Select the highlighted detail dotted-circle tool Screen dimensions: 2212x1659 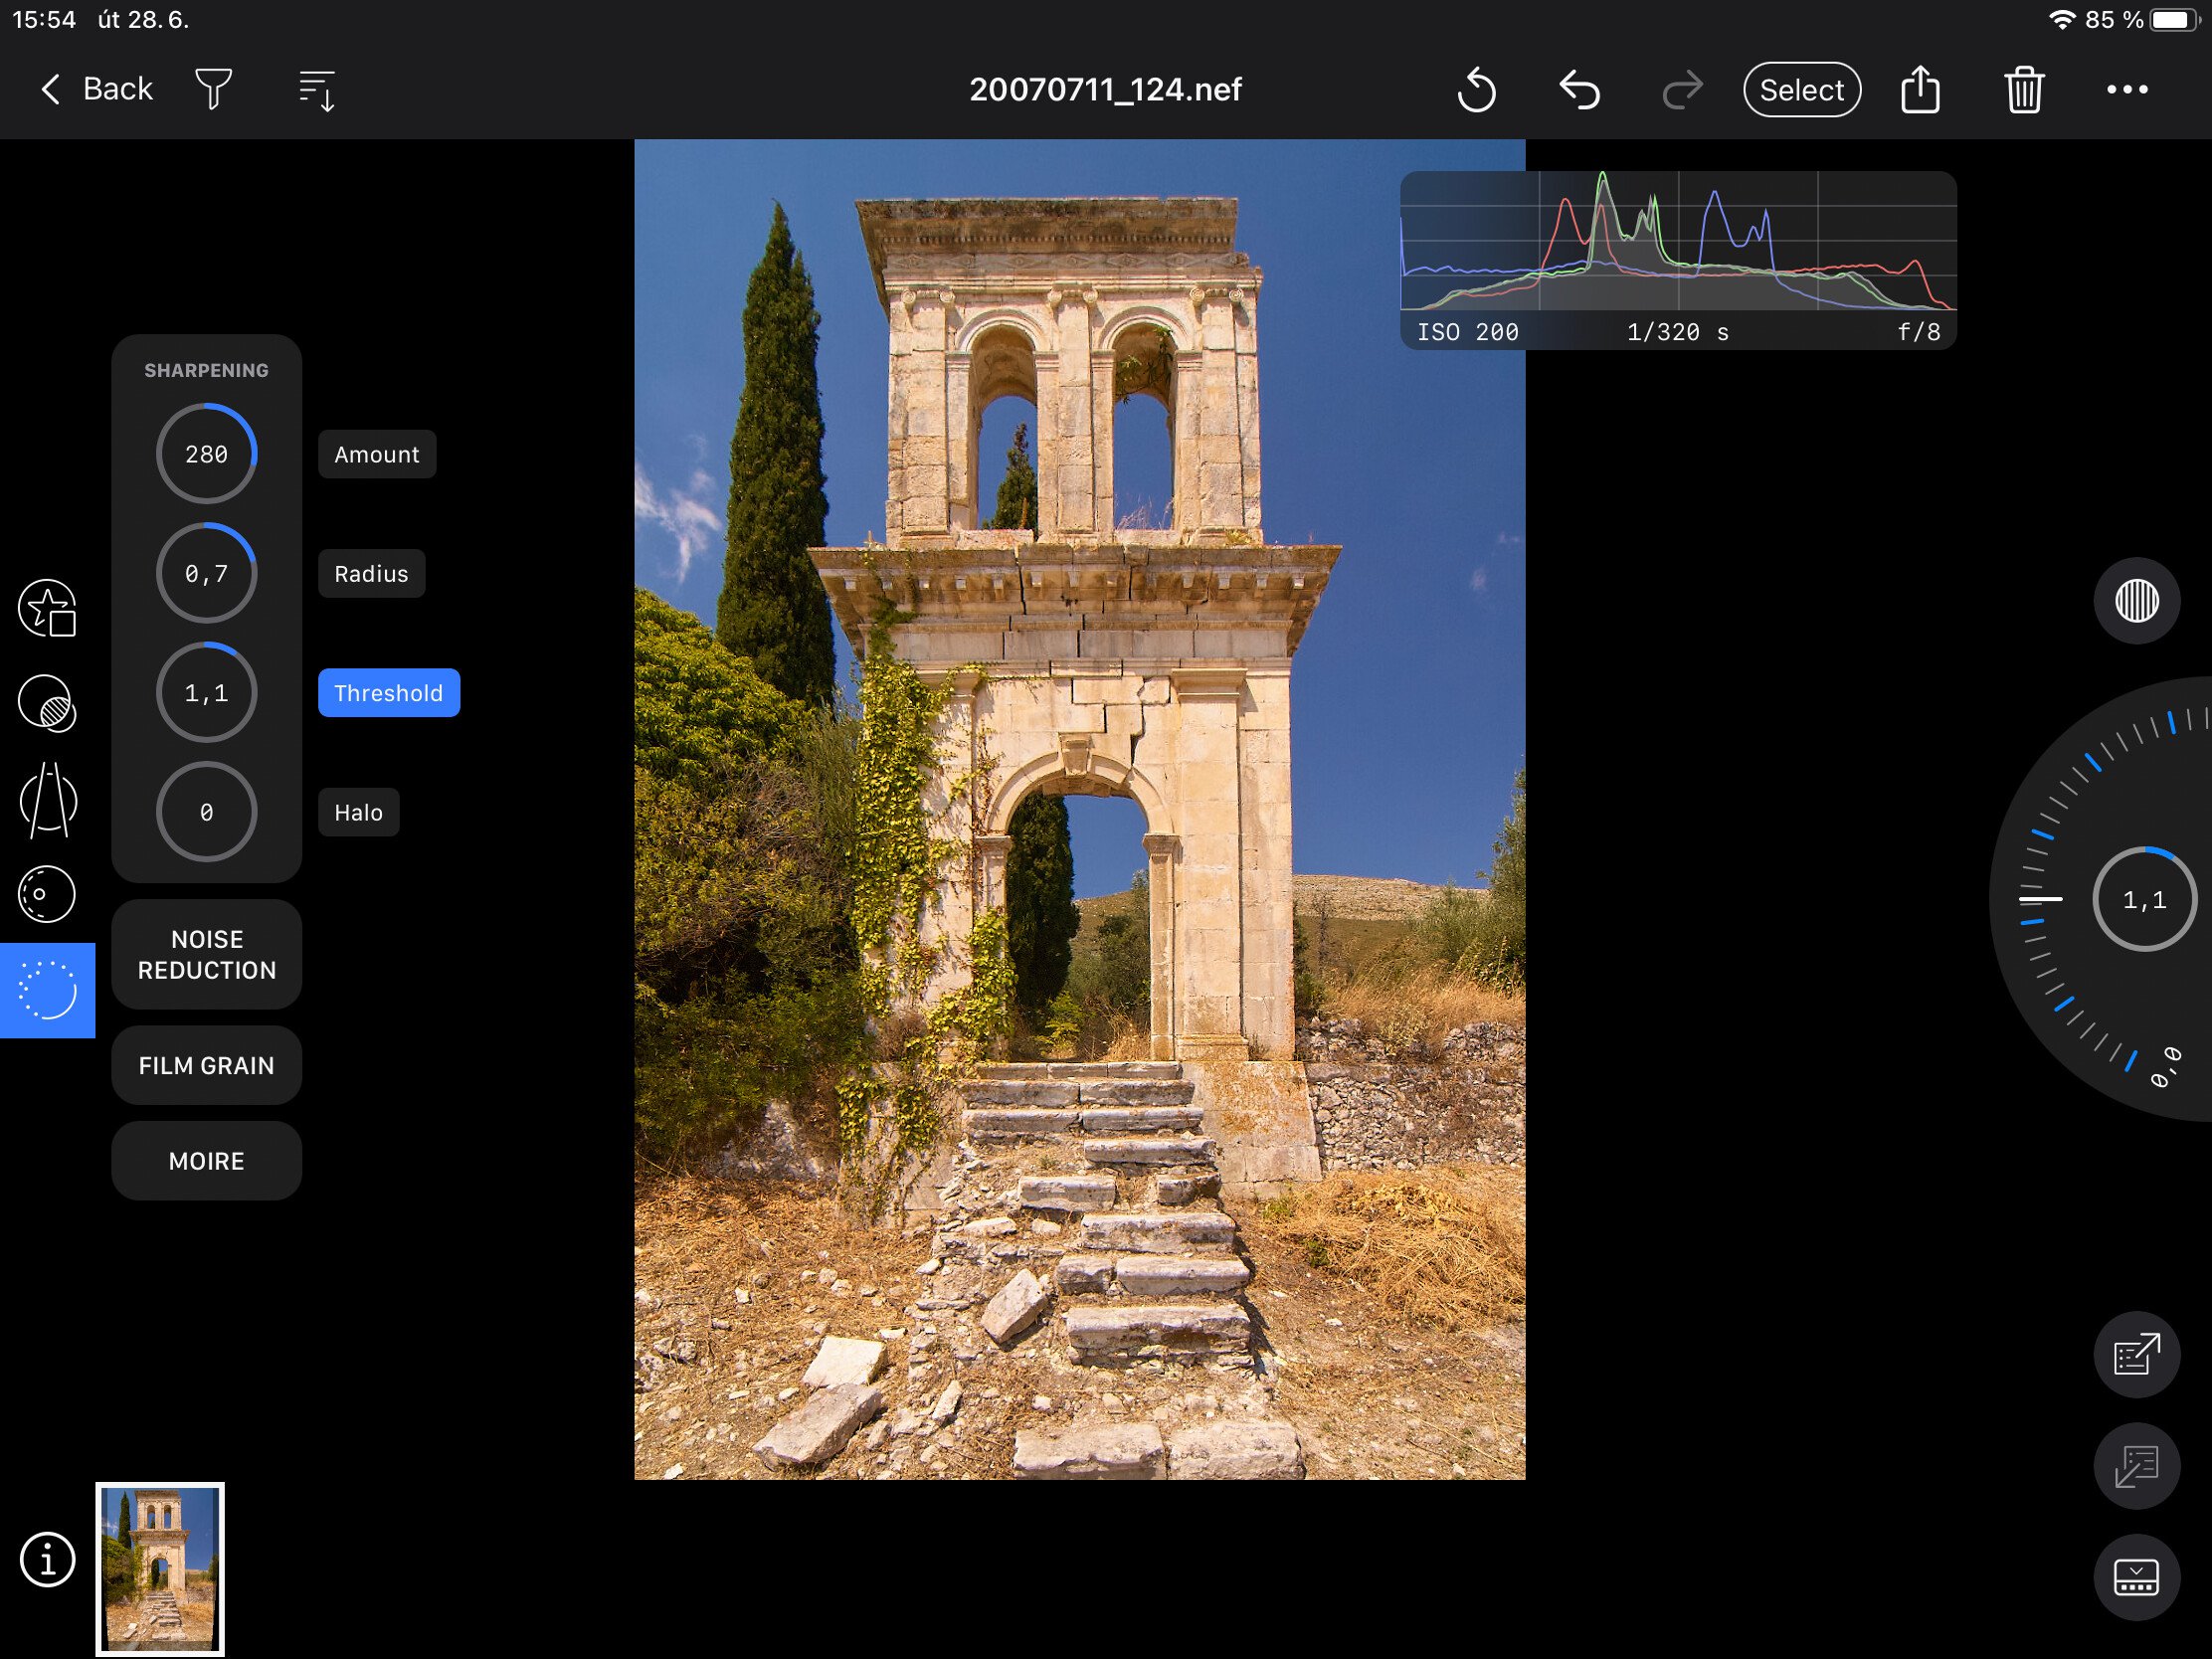[47, 990]
